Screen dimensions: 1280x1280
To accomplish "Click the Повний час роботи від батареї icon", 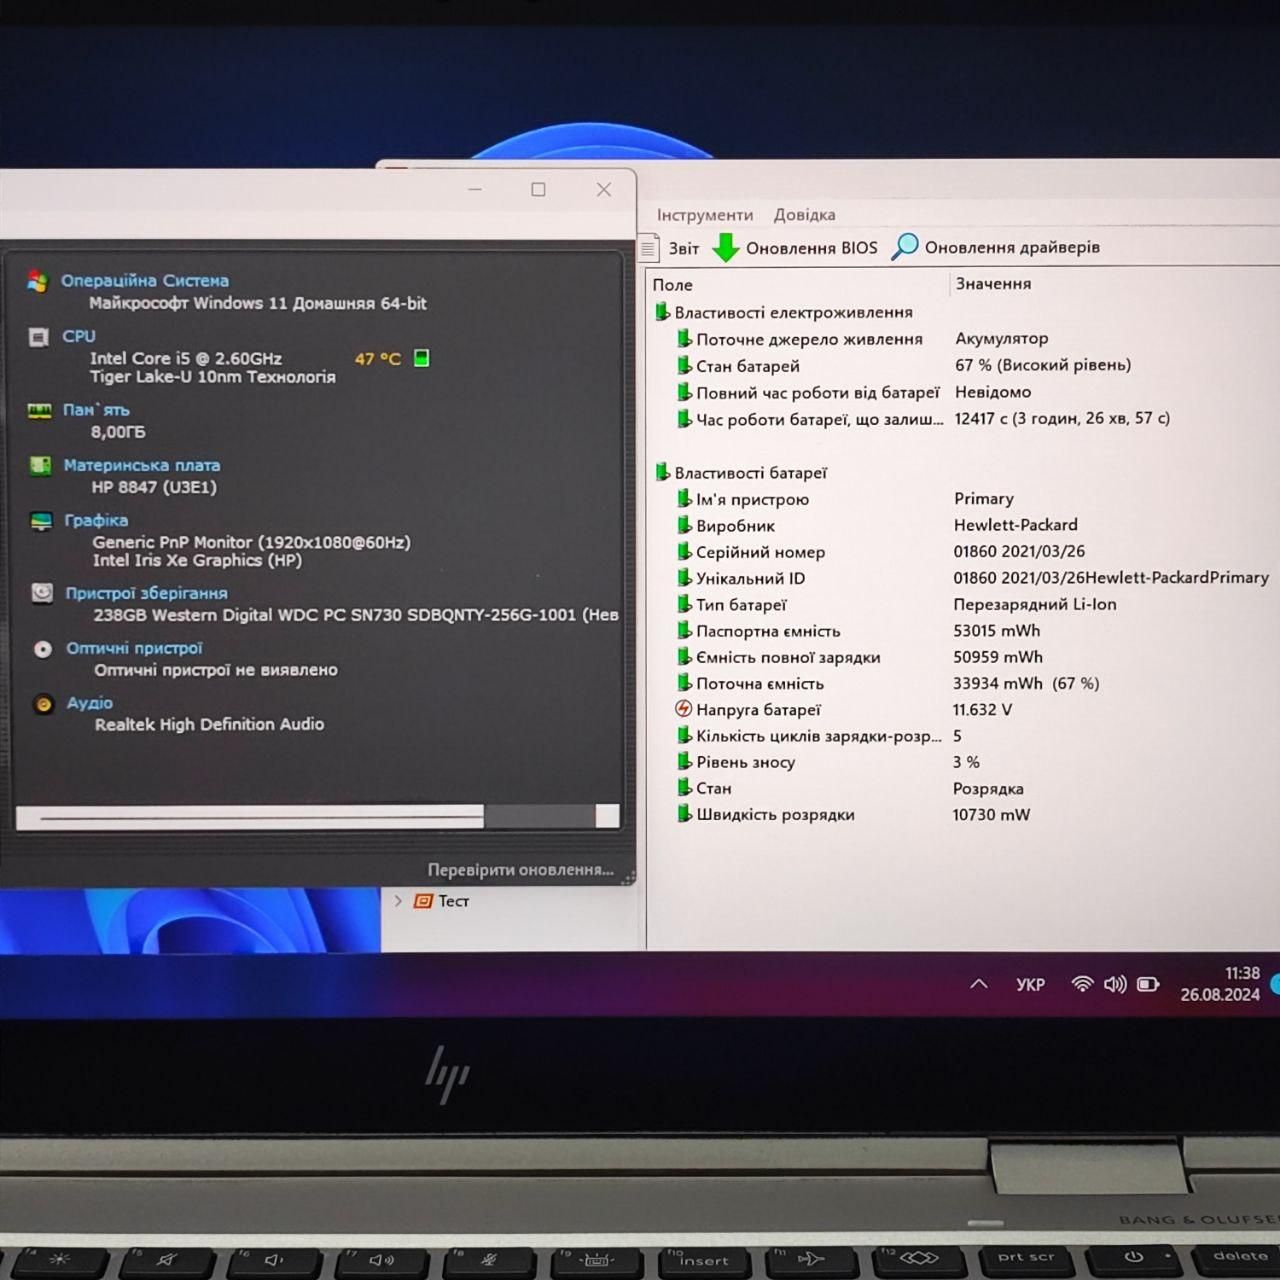I will coord(684,393).
